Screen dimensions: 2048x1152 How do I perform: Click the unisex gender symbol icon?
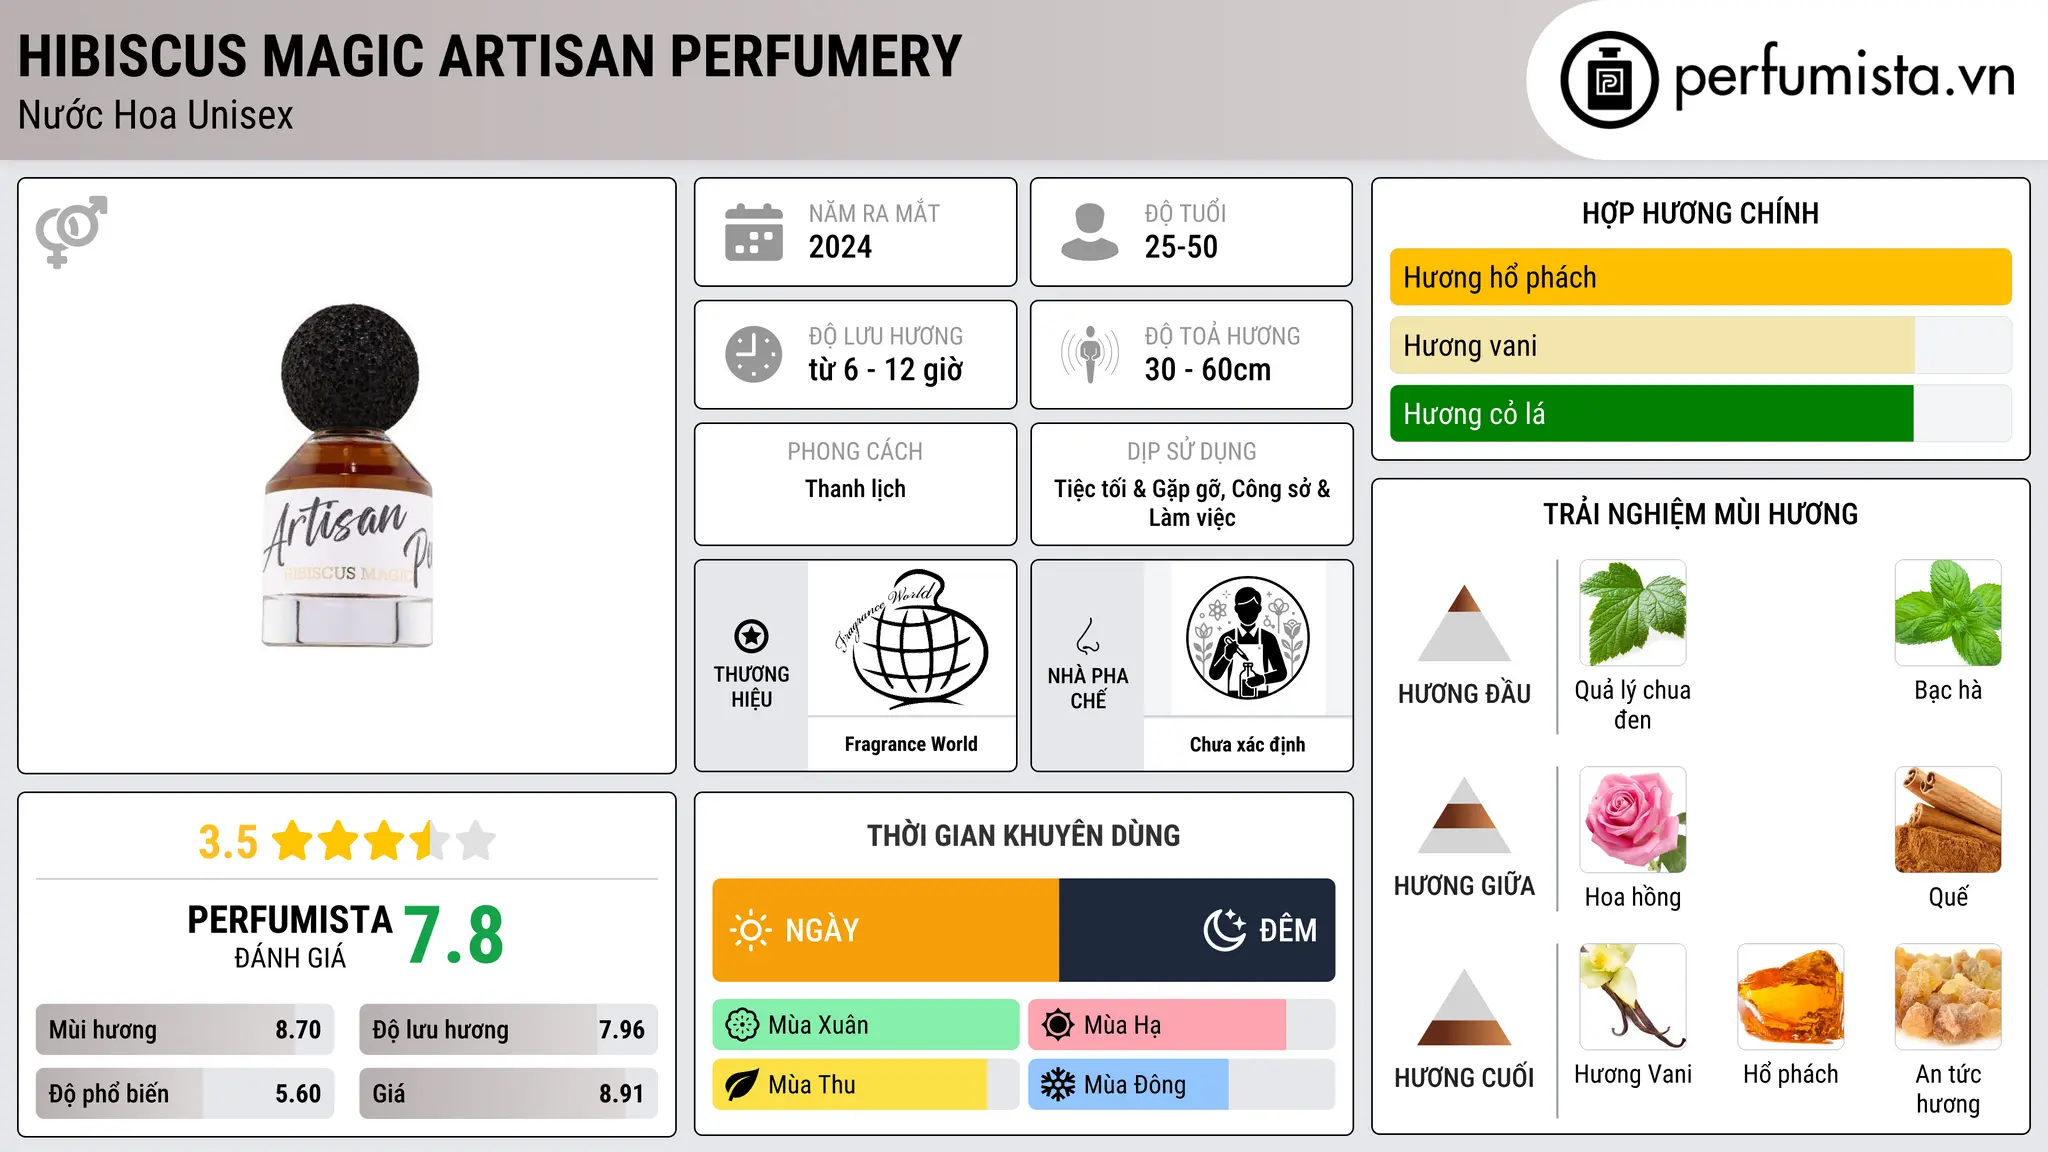[x=71, y=231]
